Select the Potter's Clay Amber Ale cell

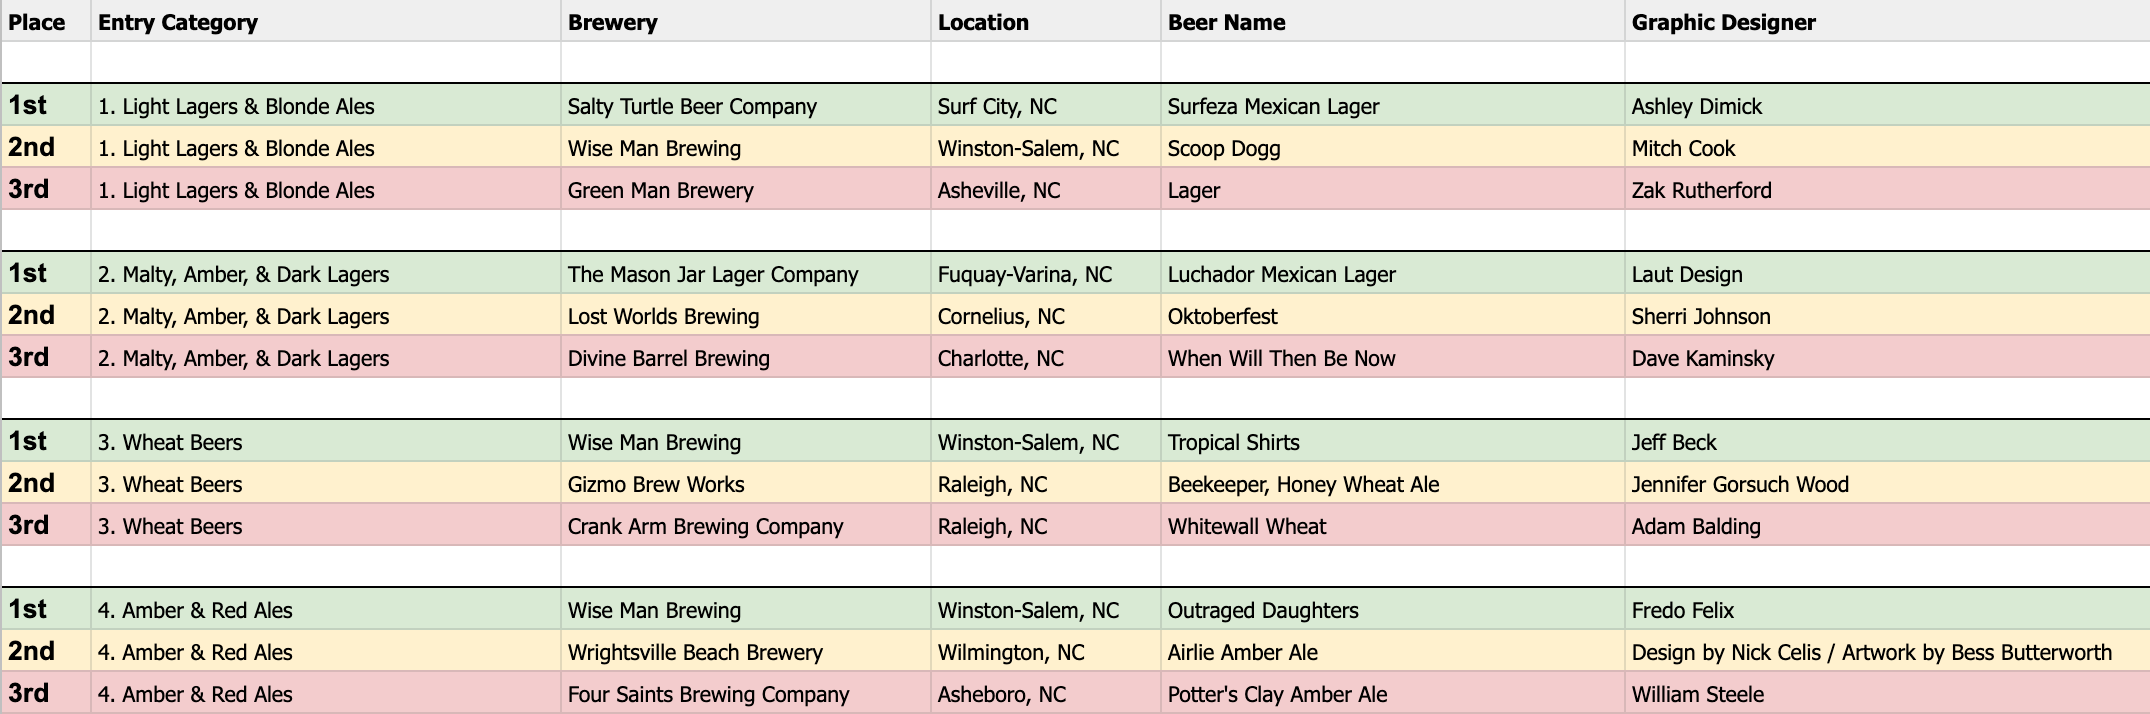tap(1393, 693)
